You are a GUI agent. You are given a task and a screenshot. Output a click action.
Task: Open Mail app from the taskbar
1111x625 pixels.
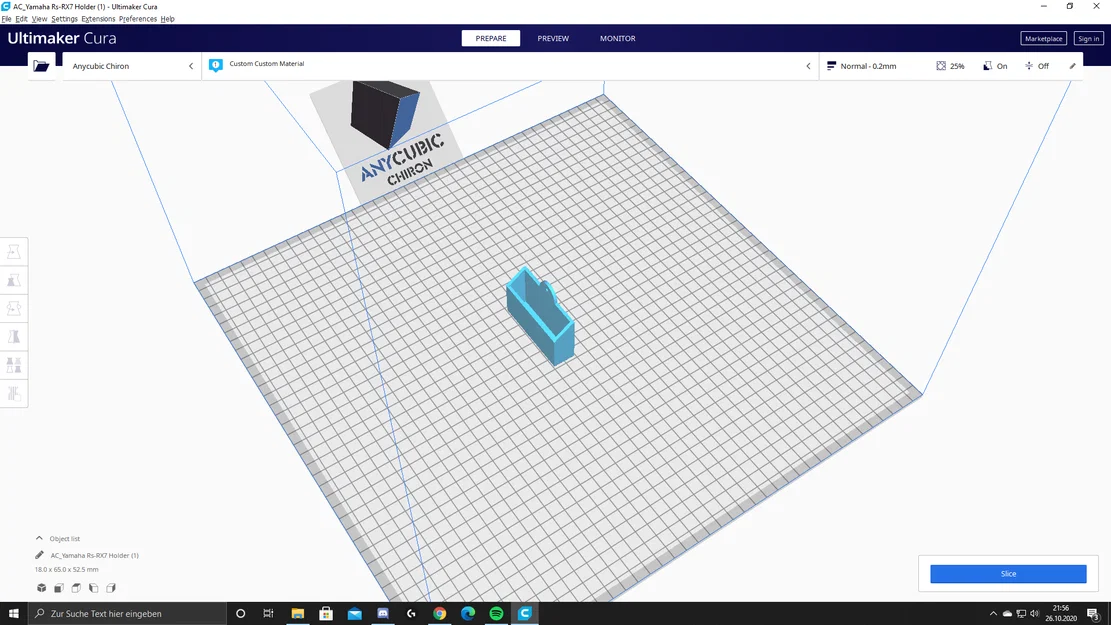click(x=354, y=614)
